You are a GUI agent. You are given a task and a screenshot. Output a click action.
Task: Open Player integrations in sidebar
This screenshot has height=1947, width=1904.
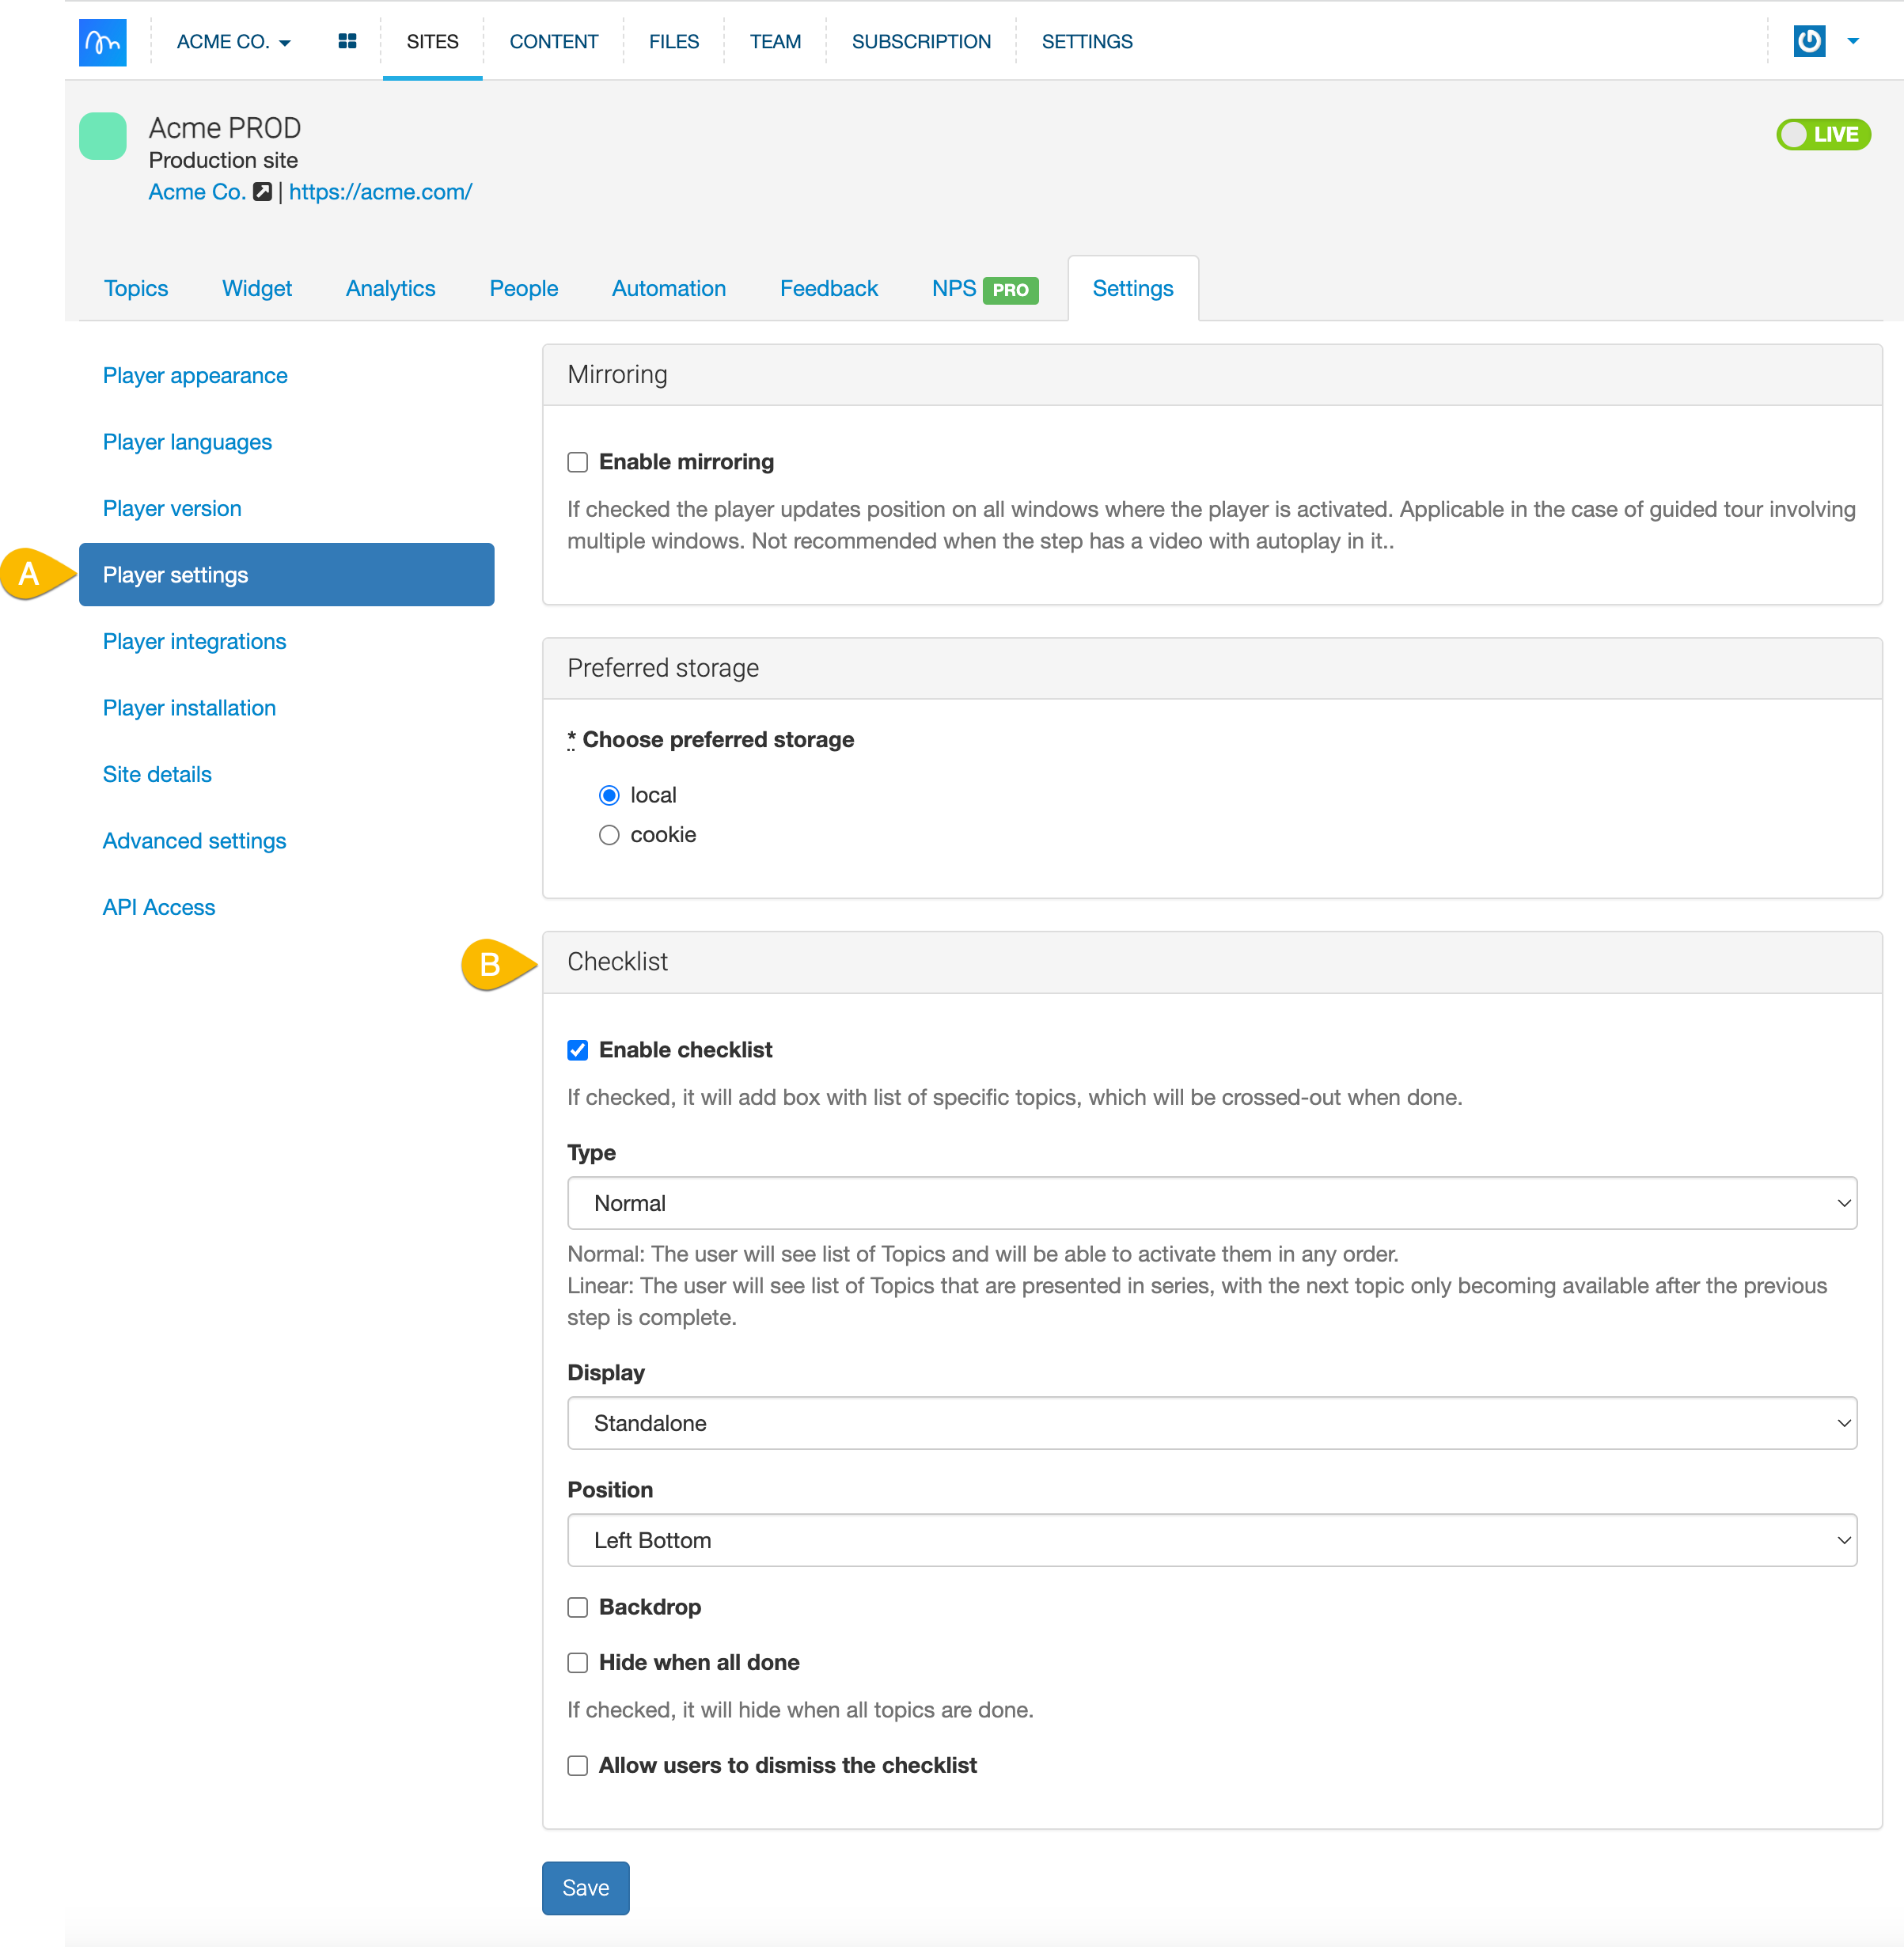coord(194,641)
